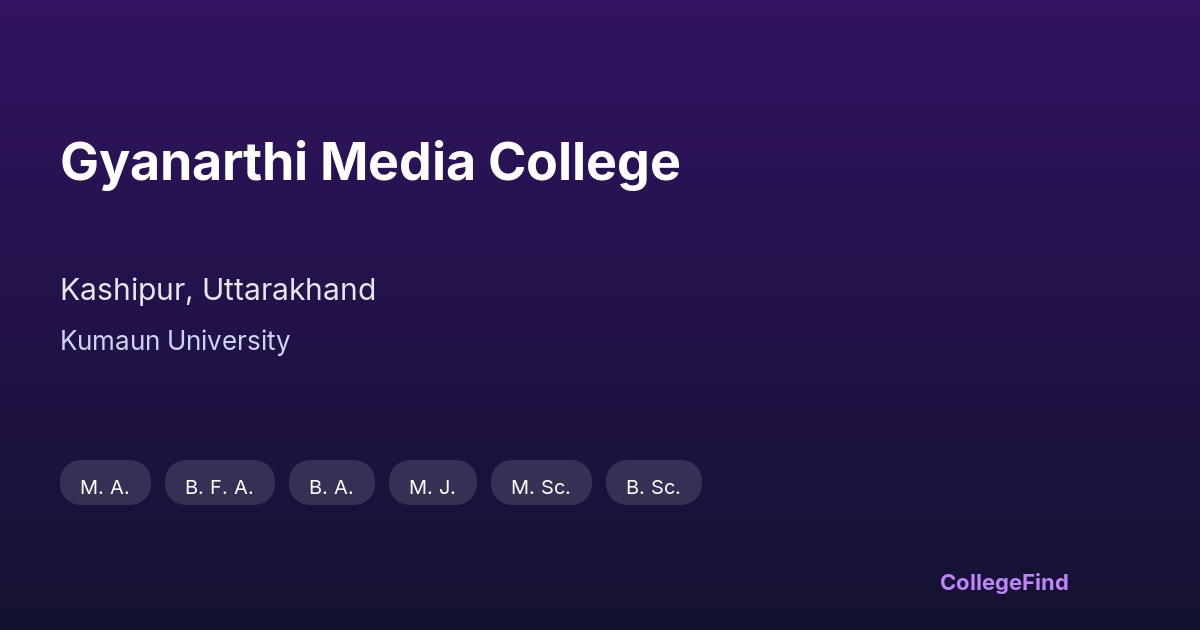Click the word Kumaun
The image size is (1200, 630).
point(110,341)
